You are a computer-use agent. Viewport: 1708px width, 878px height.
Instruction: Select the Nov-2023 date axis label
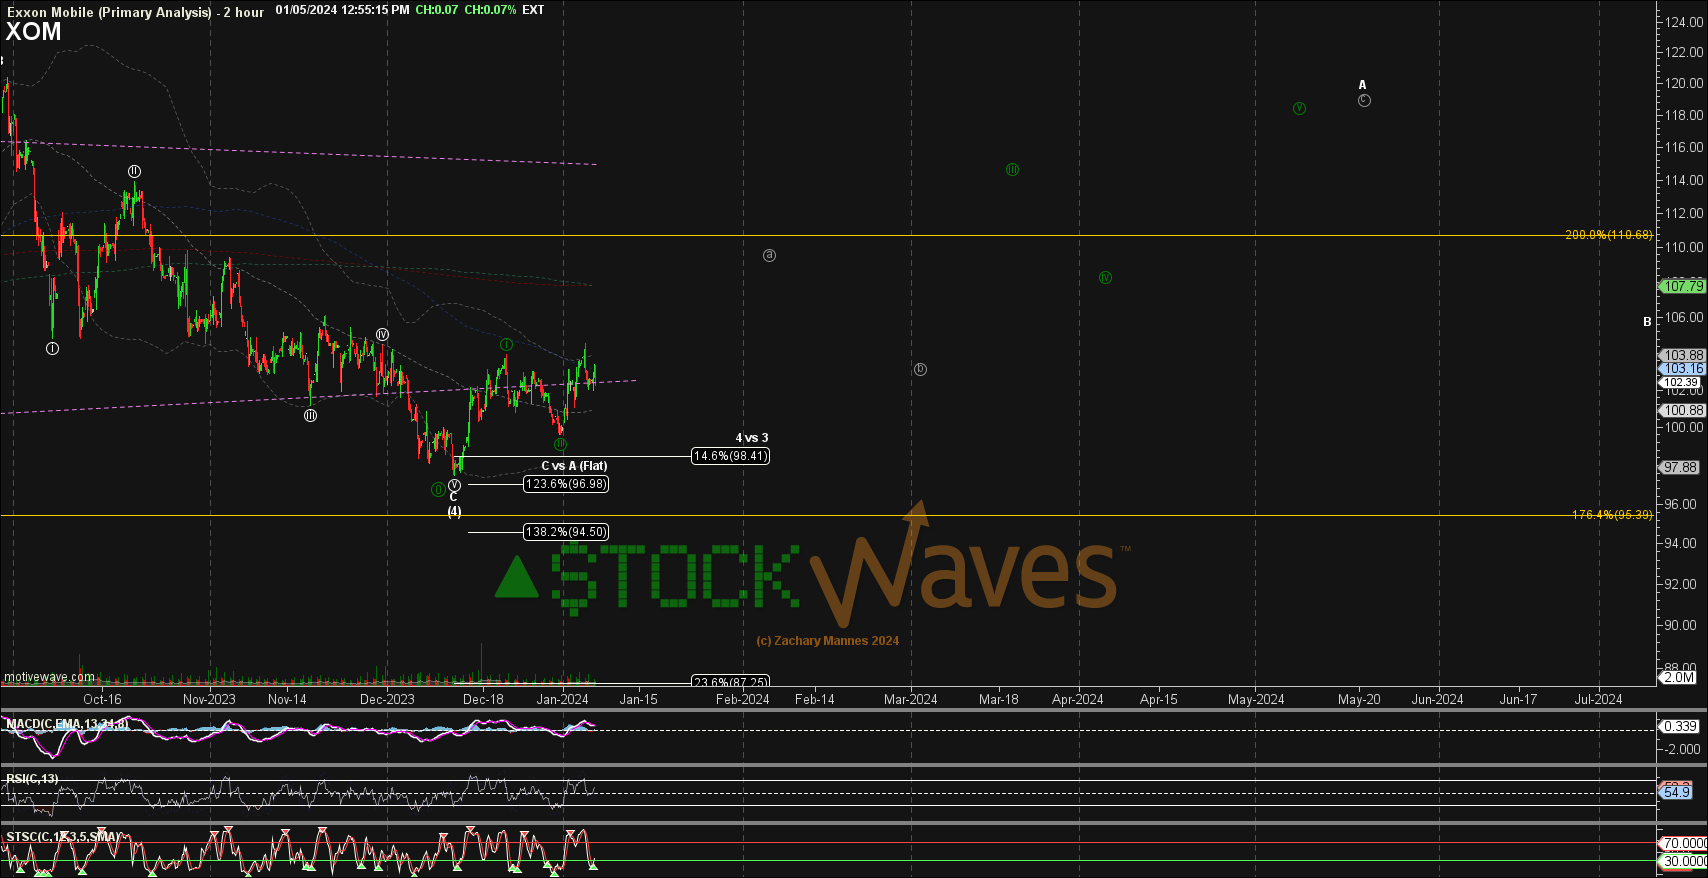coord(209,699)
